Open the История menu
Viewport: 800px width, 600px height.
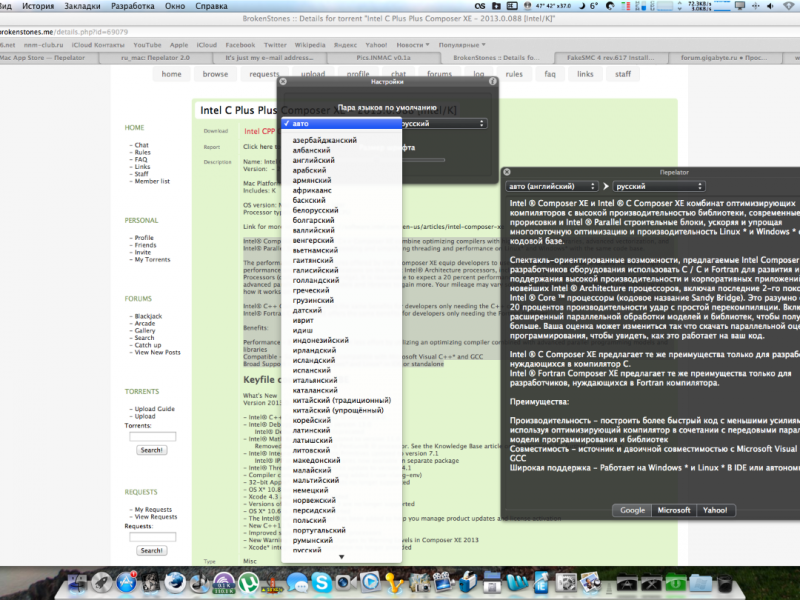click(x=38, y=6)
